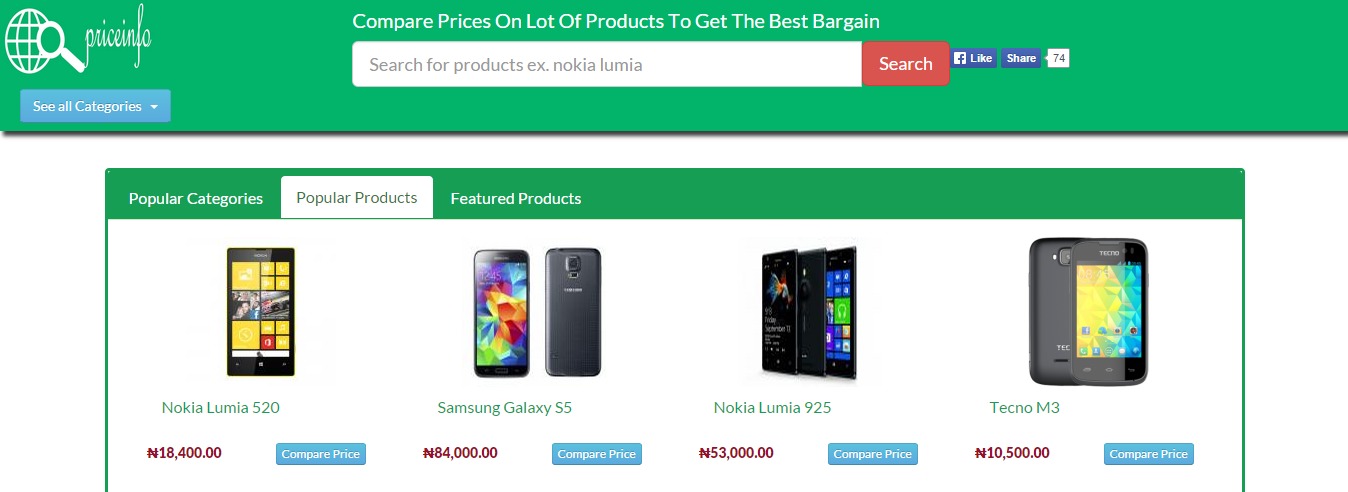1348x492 pixels.
Task: Compare Price for Tecno M3
Action: (x=1149, y=454)
